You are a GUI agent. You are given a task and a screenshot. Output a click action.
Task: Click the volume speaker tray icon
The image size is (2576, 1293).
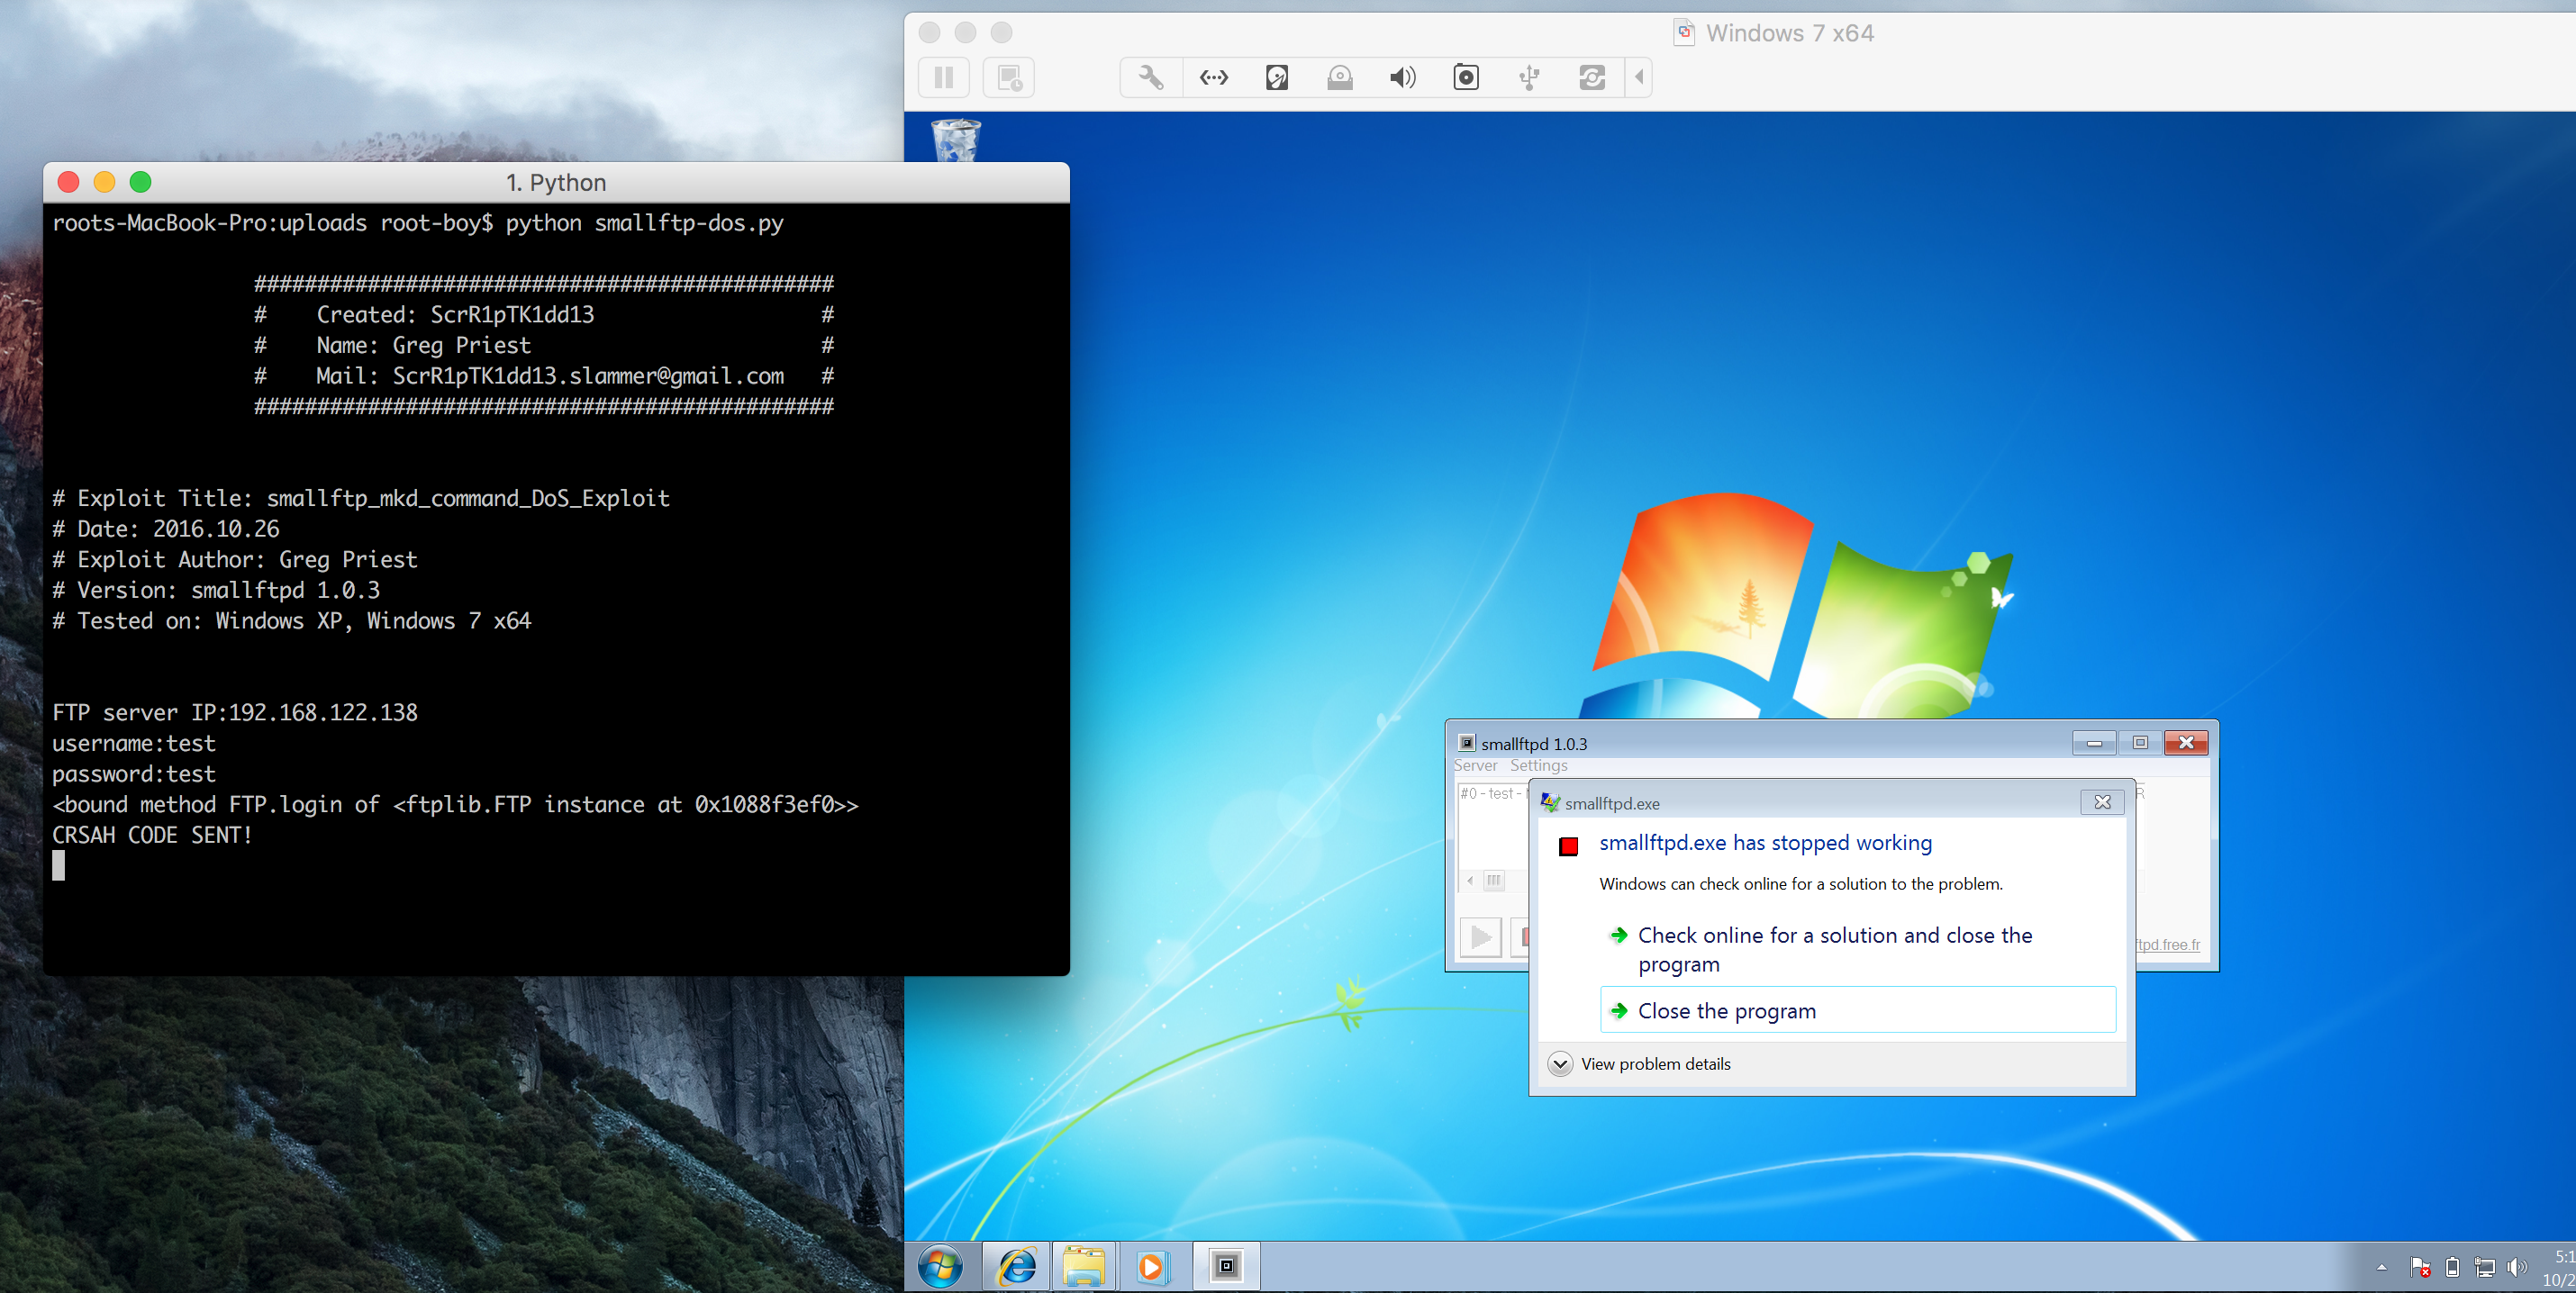click(x=2517, y=1267)
